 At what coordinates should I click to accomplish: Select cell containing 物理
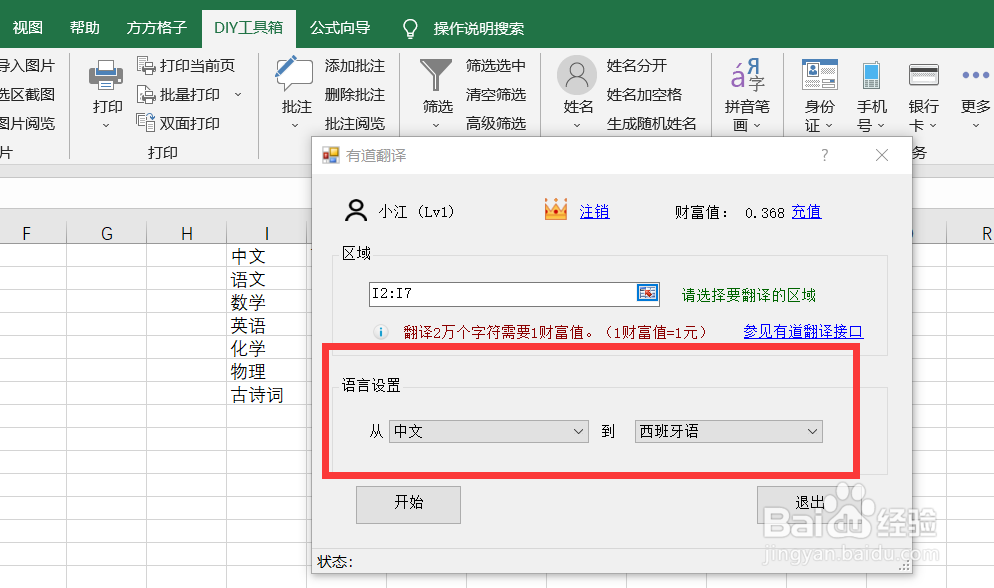tap(267, 371)
